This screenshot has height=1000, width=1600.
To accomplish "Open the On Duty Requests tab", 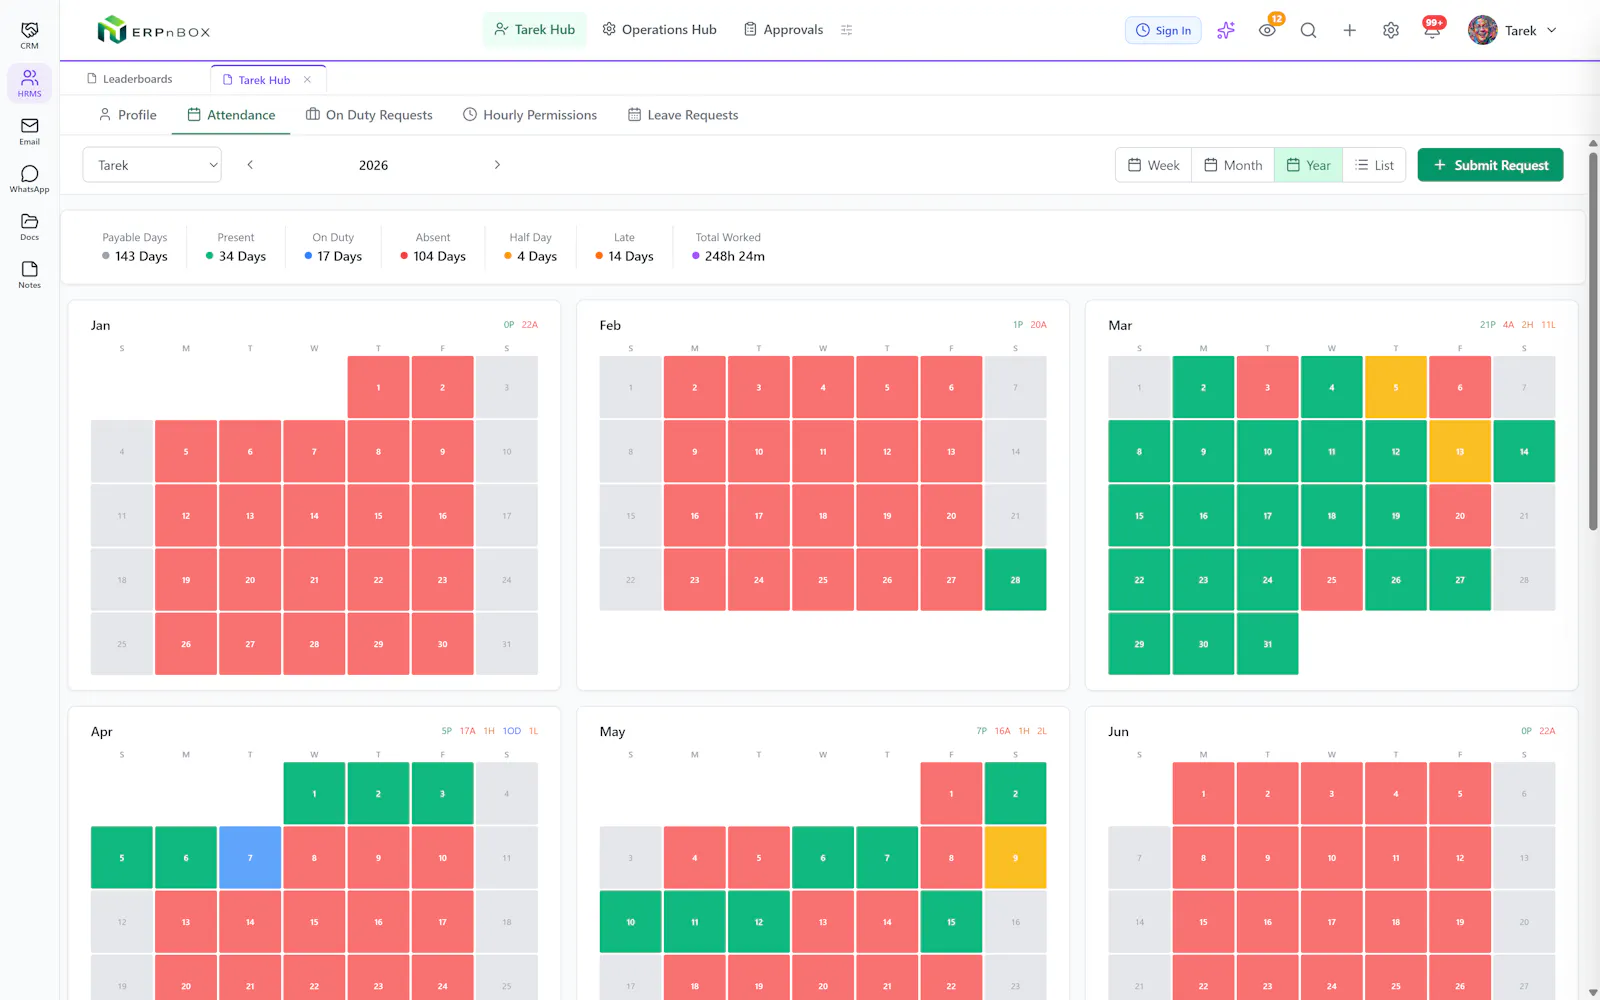I will click(369, 115).
